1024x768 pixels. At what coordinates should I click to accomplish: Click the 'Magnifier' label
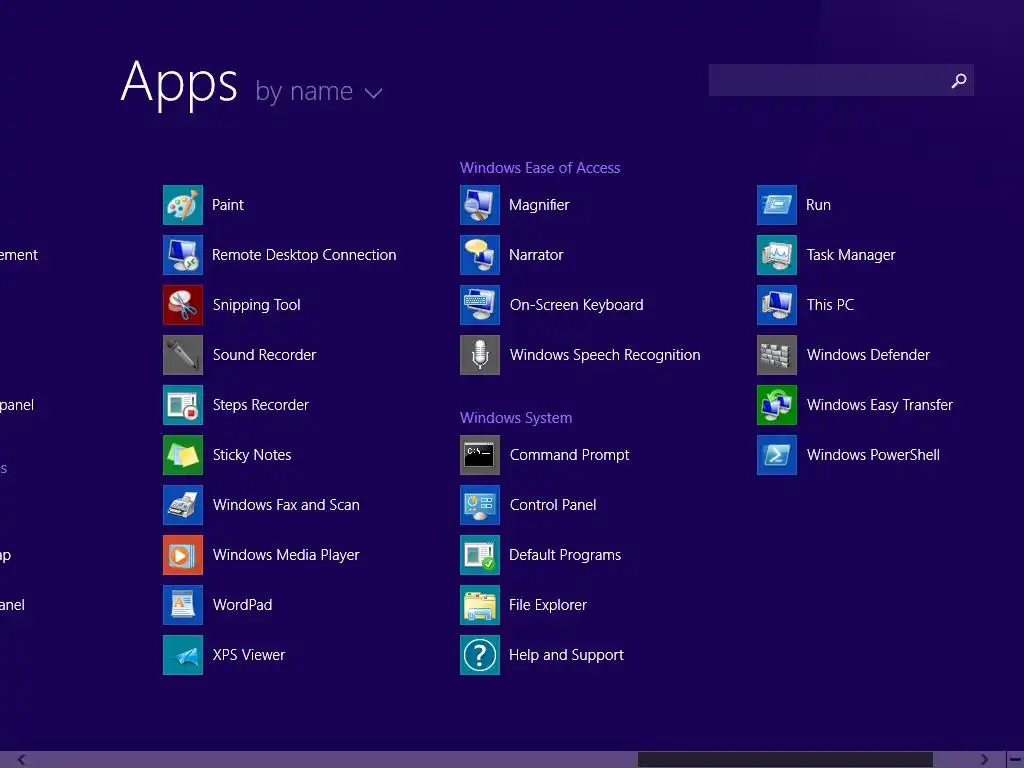[539, 205]
